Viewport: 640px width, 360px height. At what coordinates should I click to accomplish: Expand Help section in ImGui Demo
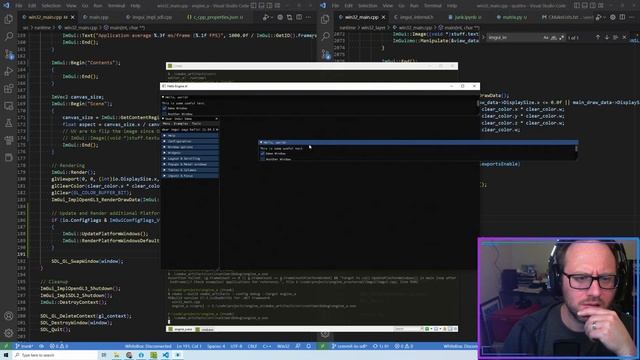point(190,136)
